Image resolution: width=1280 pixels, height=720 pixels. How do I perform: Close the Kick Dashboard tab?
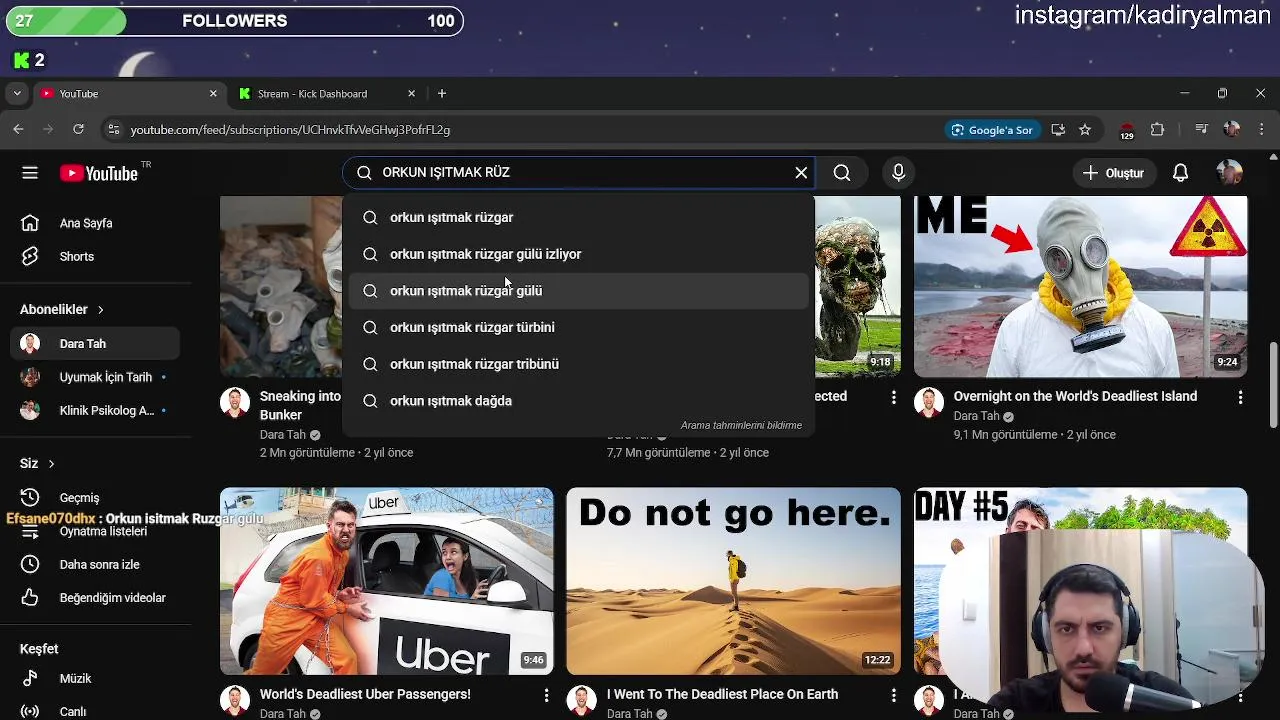(x=411, y=94)
